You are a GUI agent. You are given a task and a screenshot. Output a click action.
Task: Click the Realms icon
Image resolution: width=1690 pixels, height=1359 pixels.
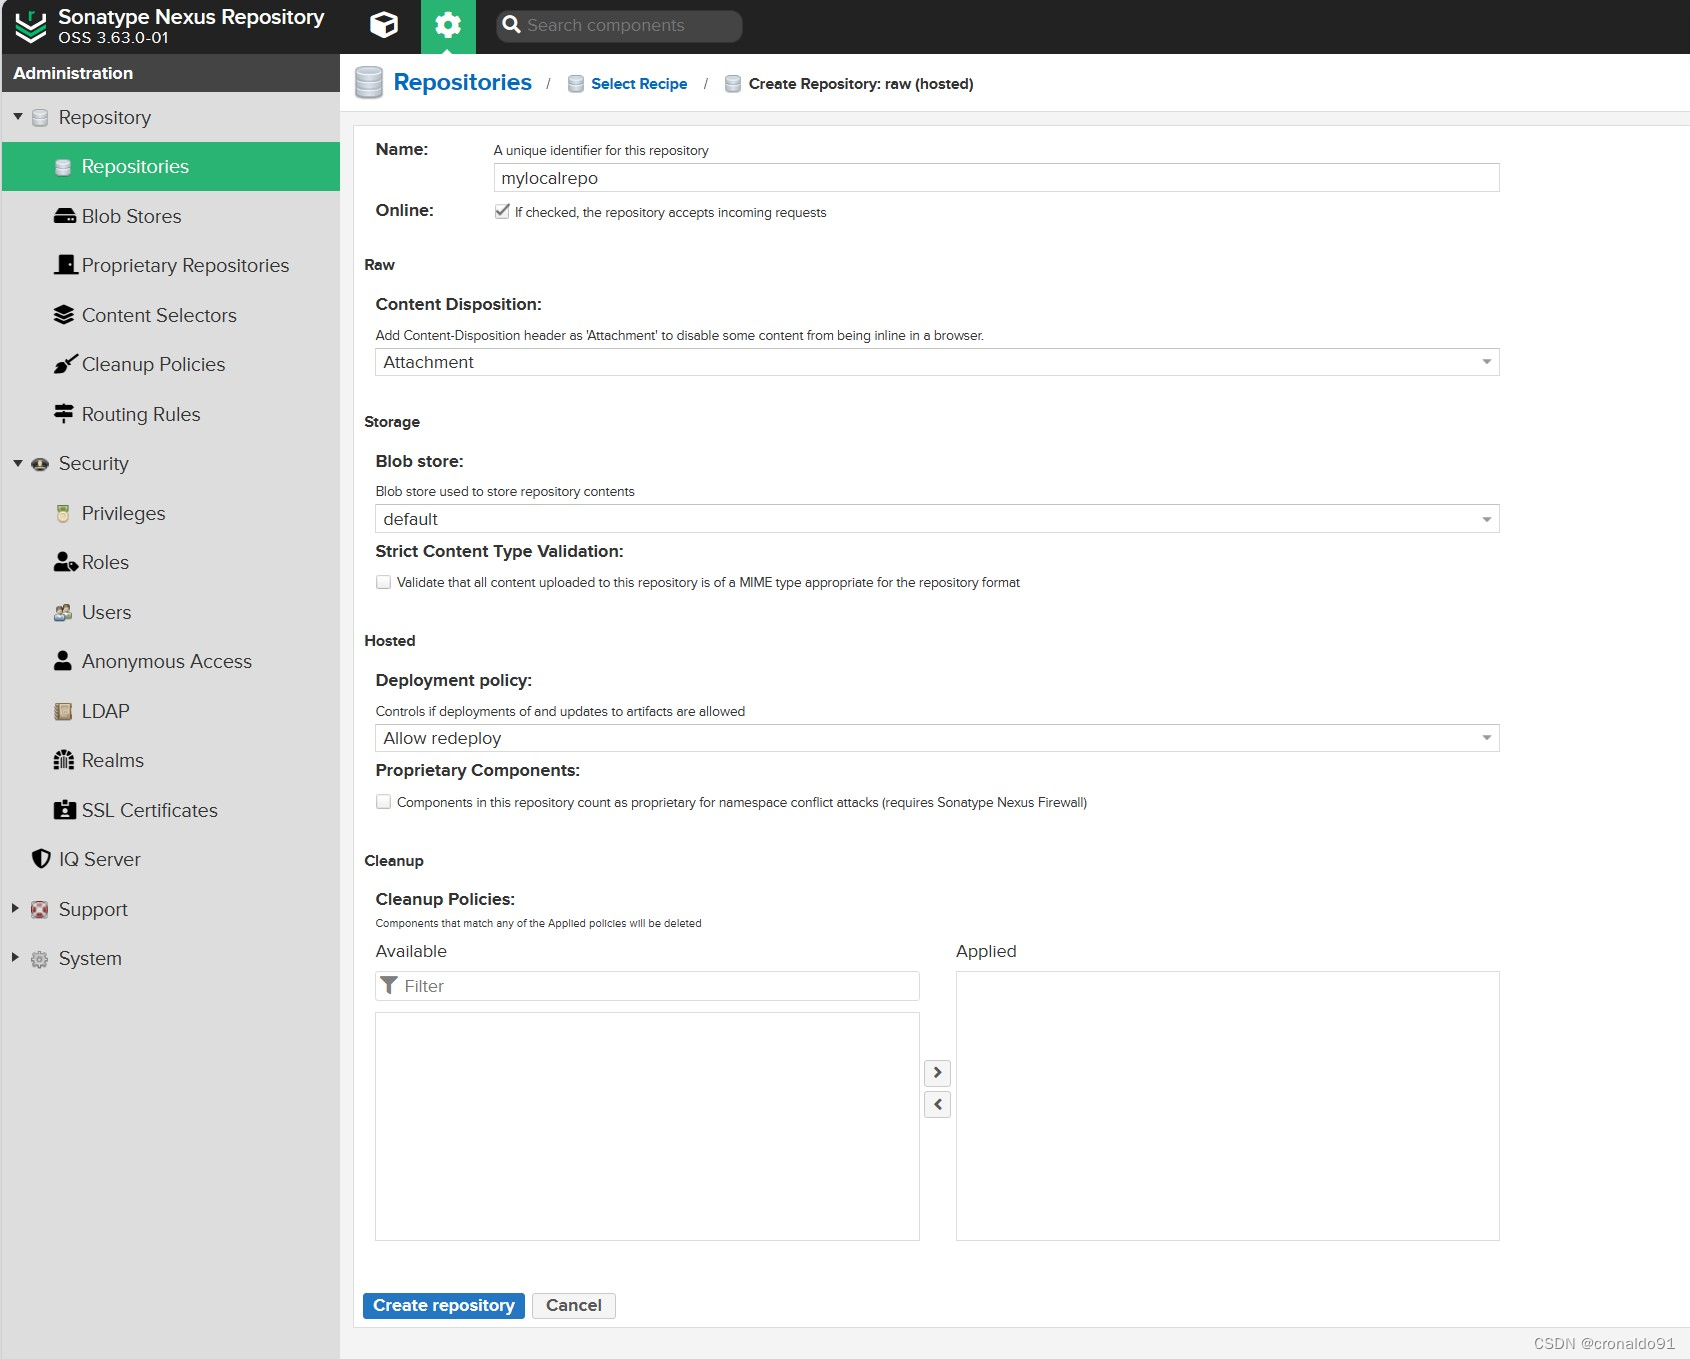point(64,760)
